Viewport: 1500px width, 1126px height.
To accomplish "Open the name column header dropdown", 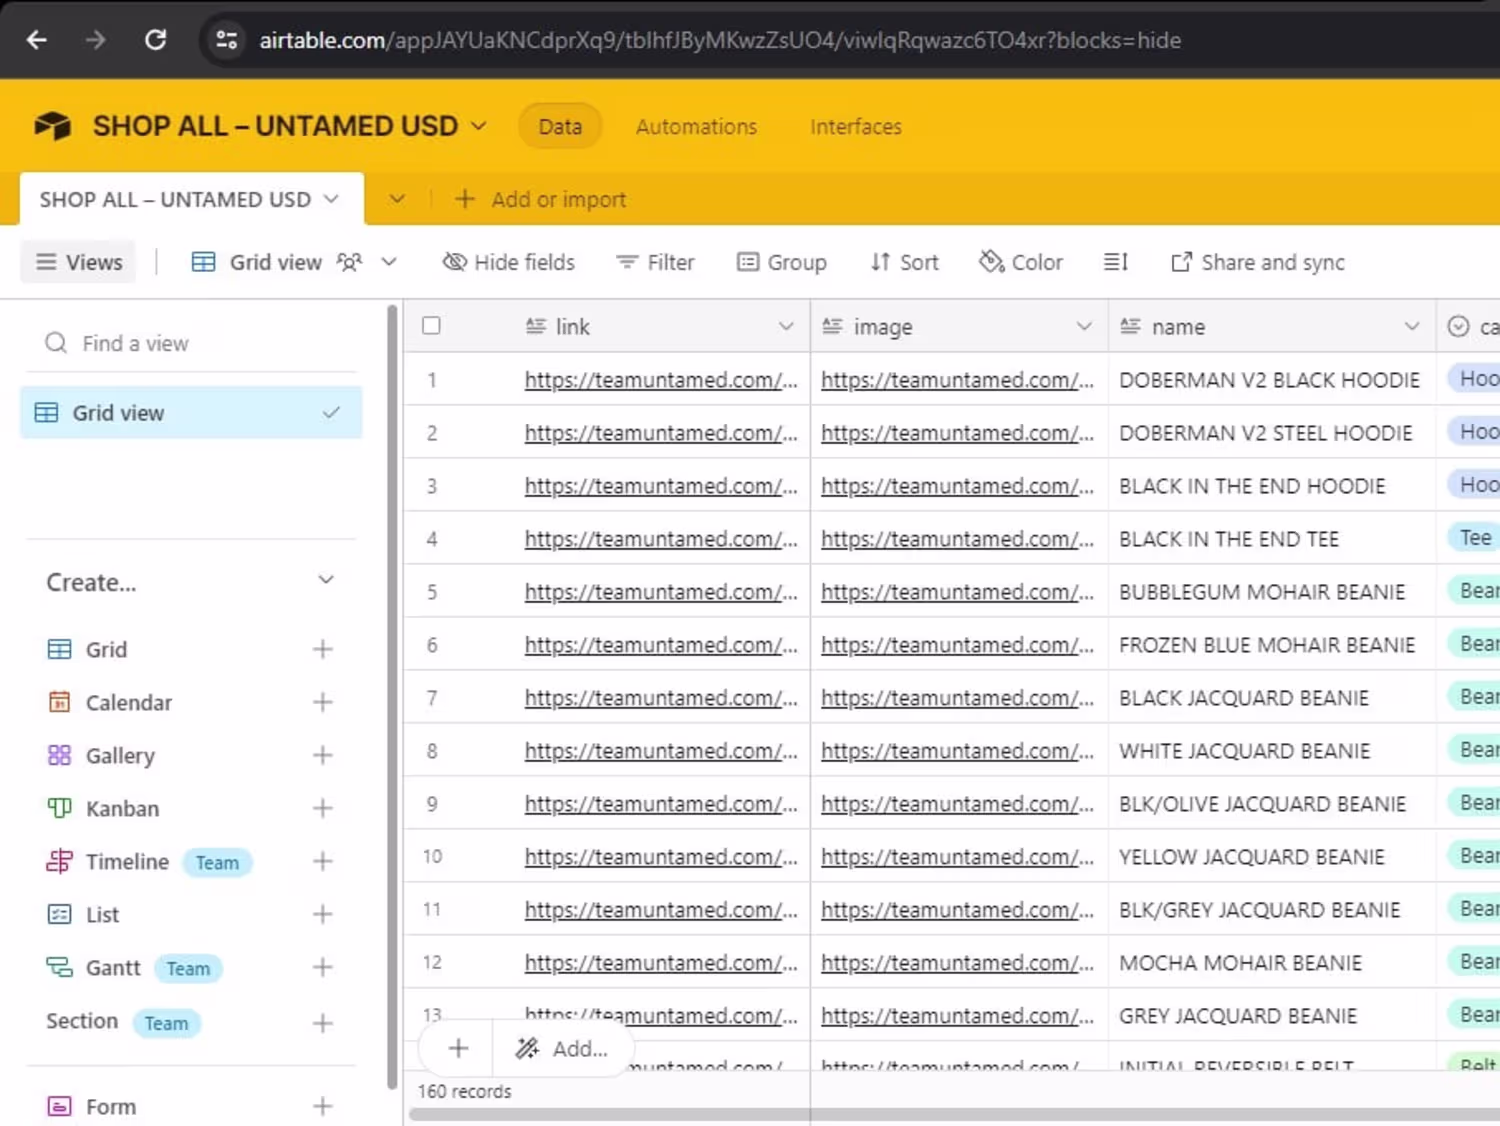I will coord(1411,326).
